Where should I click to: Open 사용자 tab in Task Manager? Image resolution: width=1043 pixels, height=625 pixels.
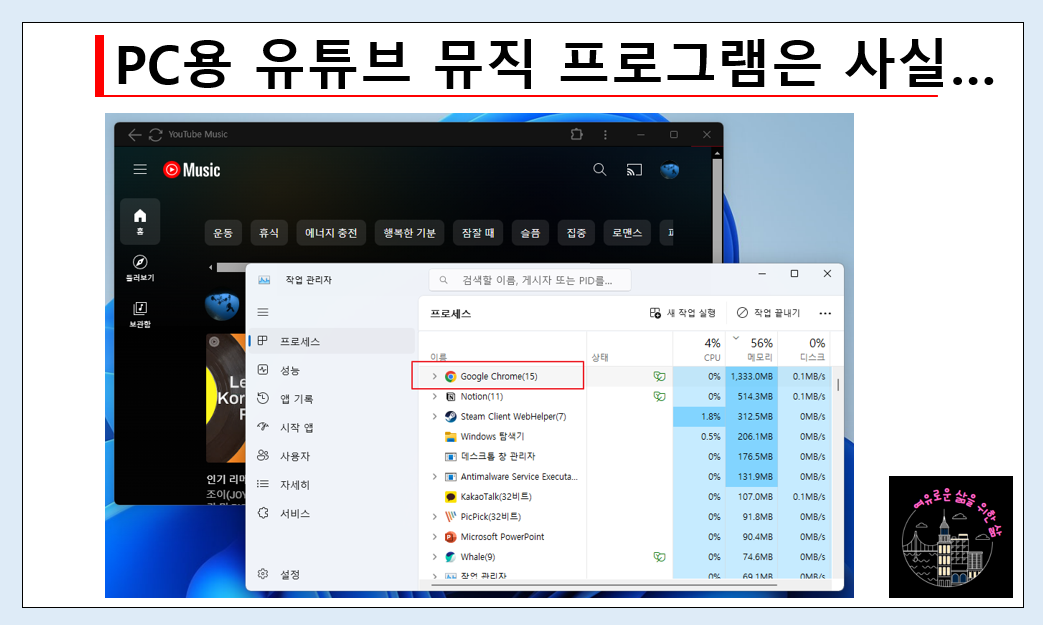pos(333,456)
